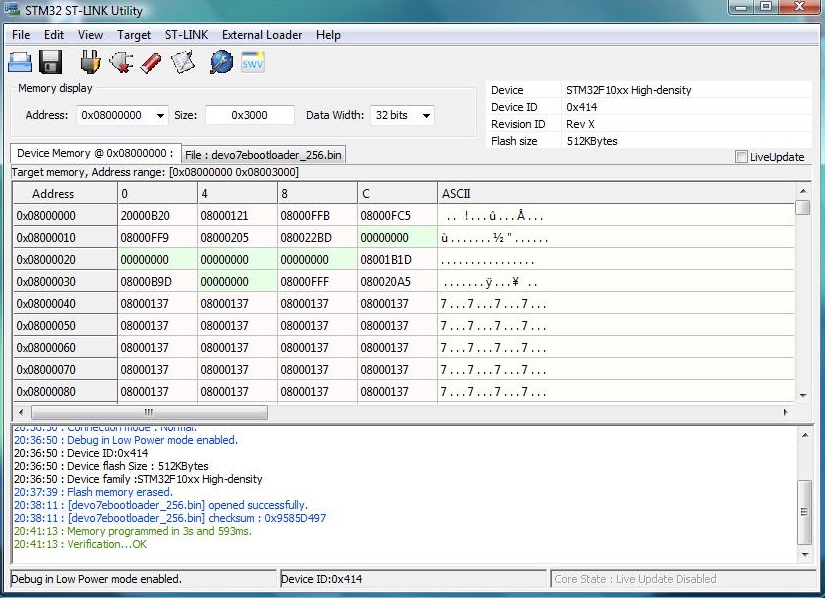The width and height of the screenshot is (825, 598).
Task: Enable the LiveUpdate checkbox
Action: tap(741, 156)
